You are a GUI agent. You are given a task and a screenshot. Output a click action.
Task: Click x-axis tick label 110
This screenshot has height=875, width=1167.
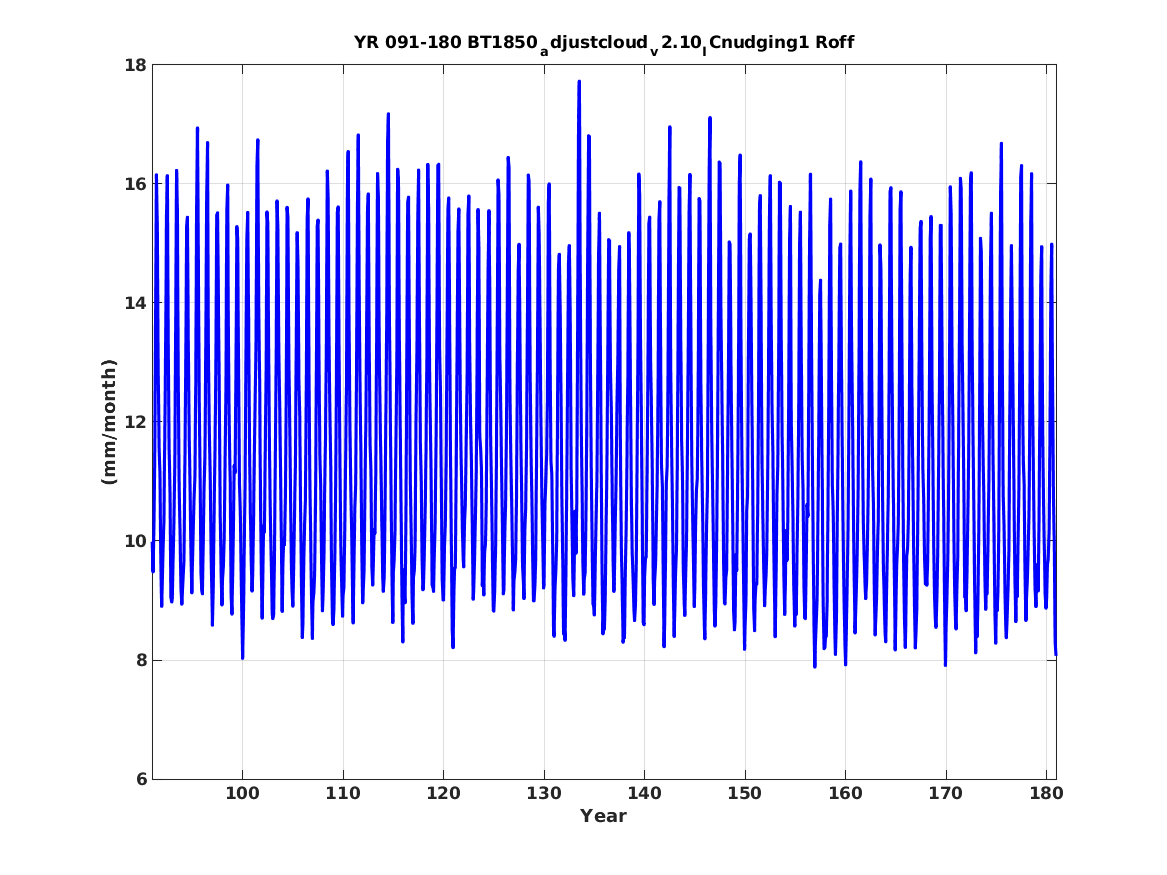coord(342,794)
